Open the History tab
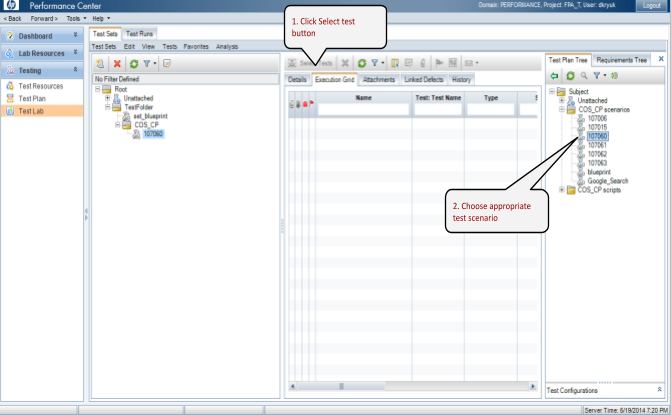Viewport: 671px width, 415px height. click(x=461, y=80)
